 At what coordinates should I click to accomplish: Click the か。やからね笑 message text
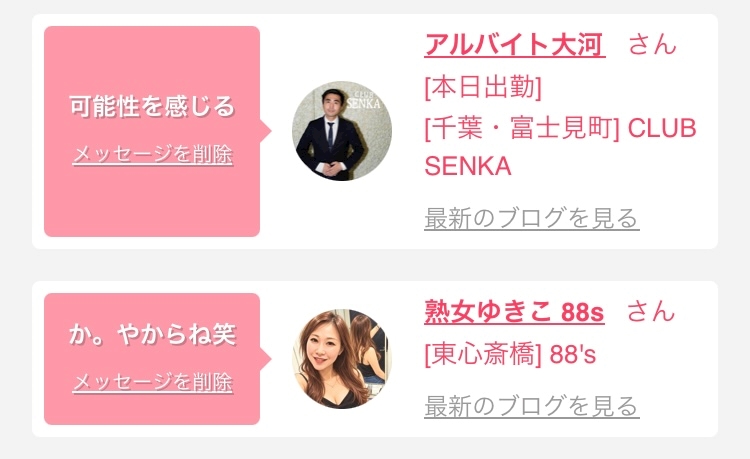click(153, 334)
